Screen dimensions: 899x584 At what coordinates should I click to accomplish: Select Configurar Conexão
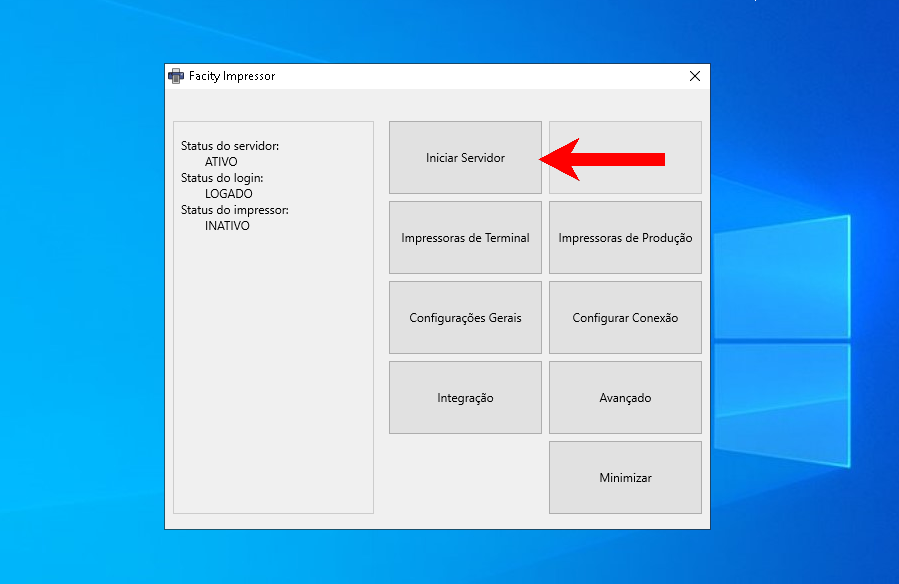point(625,318)
